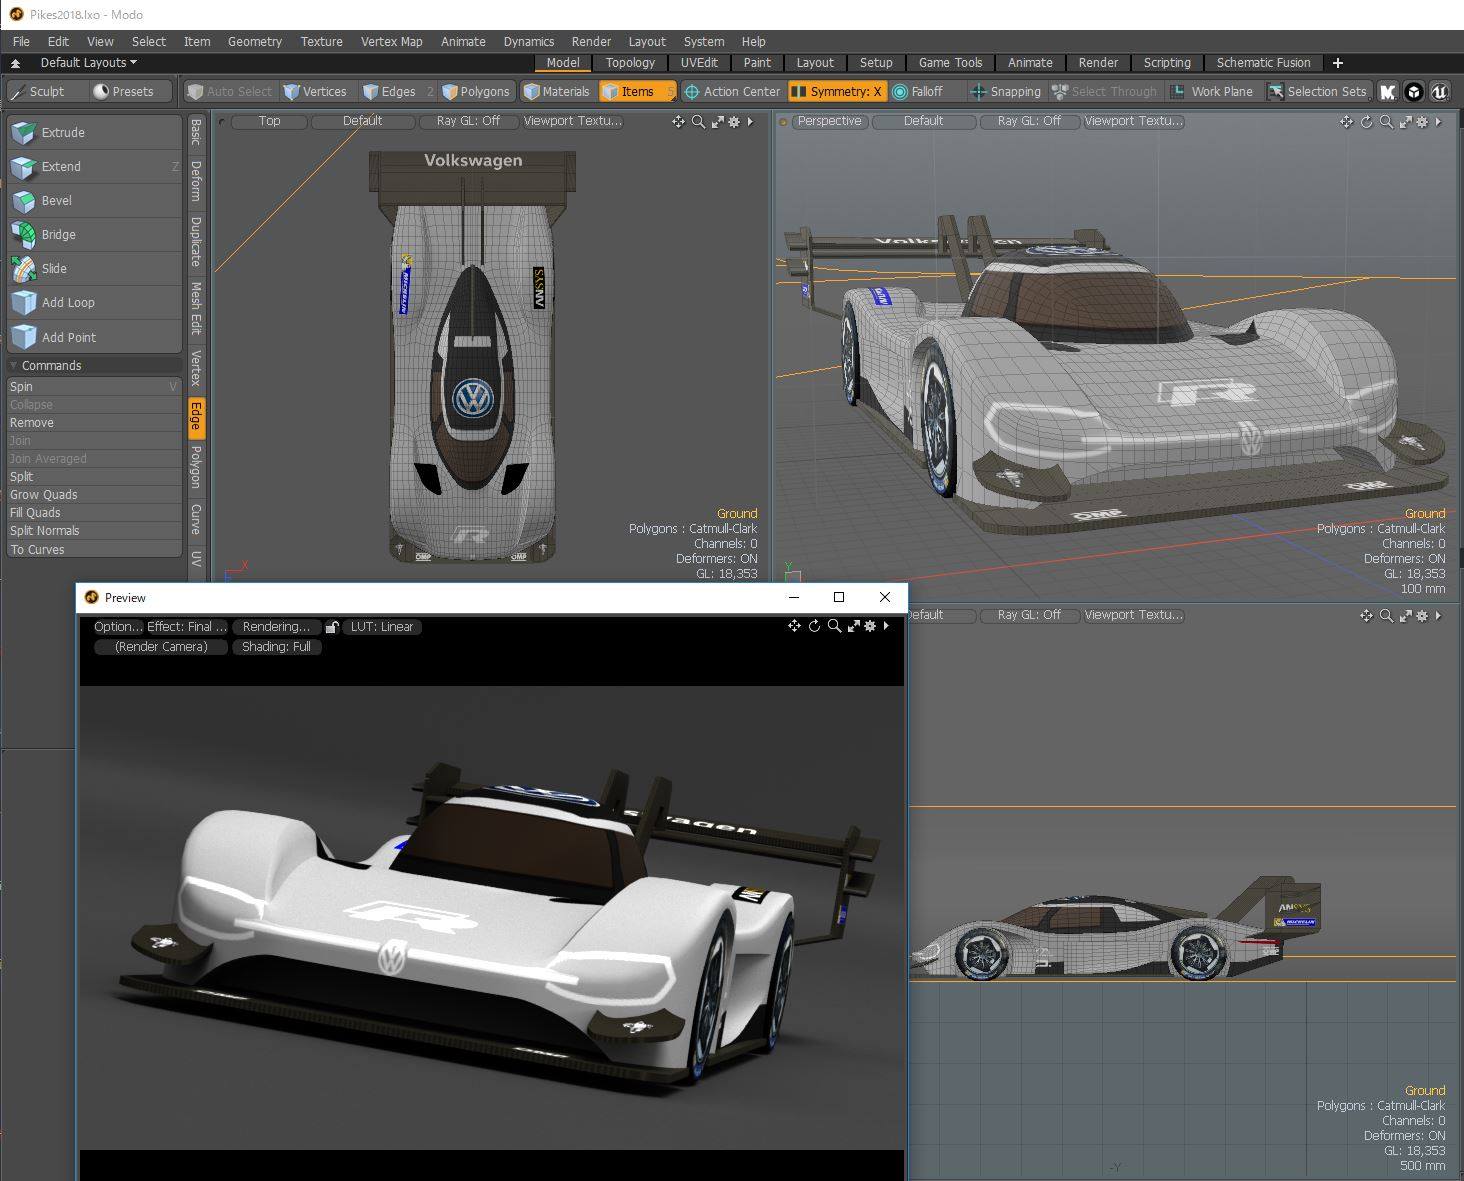The width and height of the screenshot is (1464, 1181).
Task: Click the Unreal Engine icon in toolbar
Action: pos(1439,91)
